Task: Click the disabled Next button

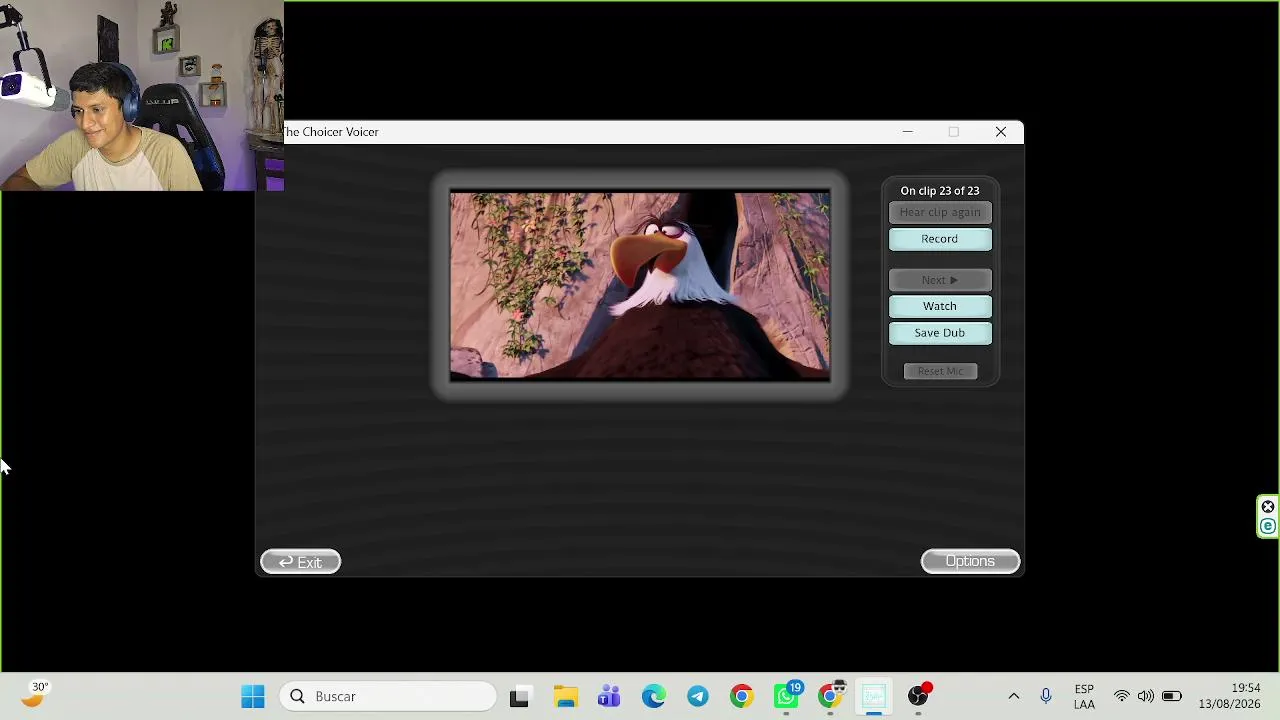Action: pos(940,280)
